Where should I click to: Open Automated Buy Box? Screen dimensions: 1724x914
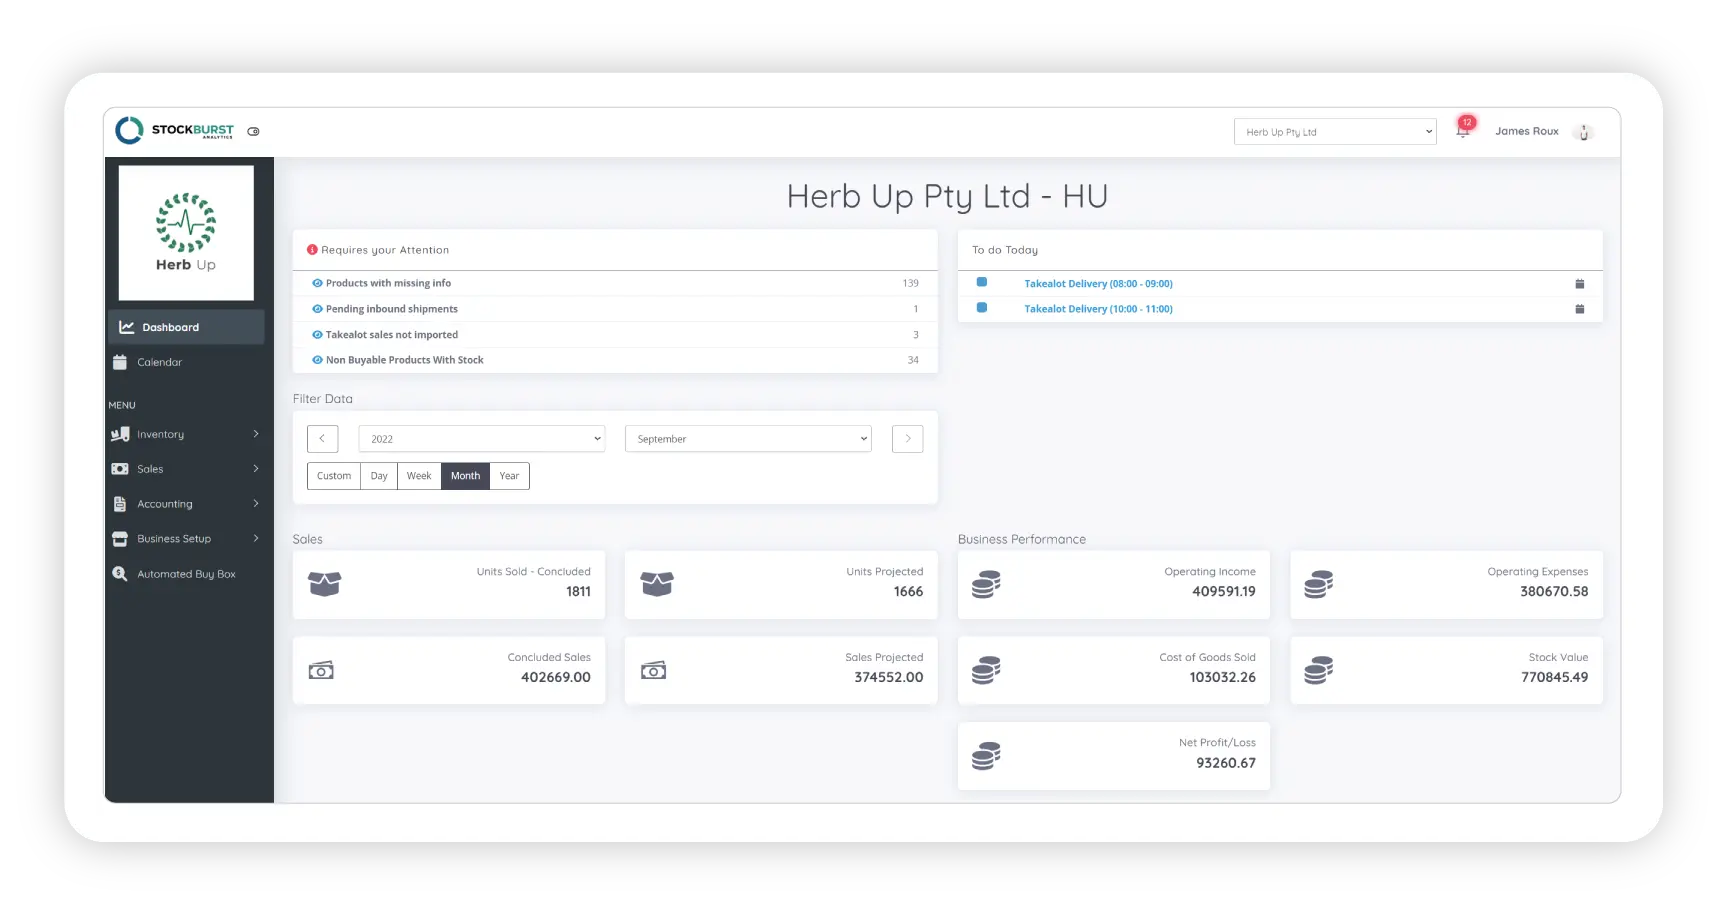point(186,574)
